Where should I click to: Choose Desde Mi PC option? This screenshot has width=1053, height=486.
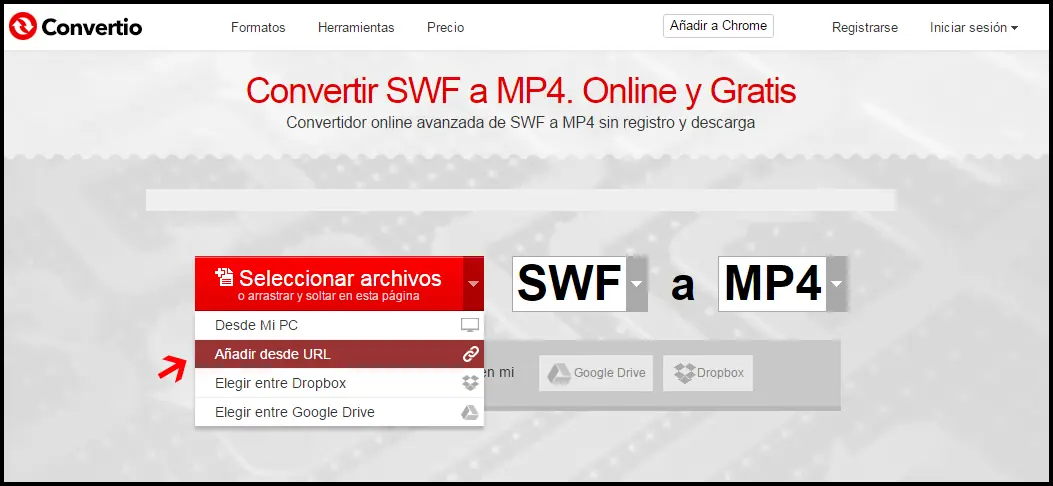339,326
